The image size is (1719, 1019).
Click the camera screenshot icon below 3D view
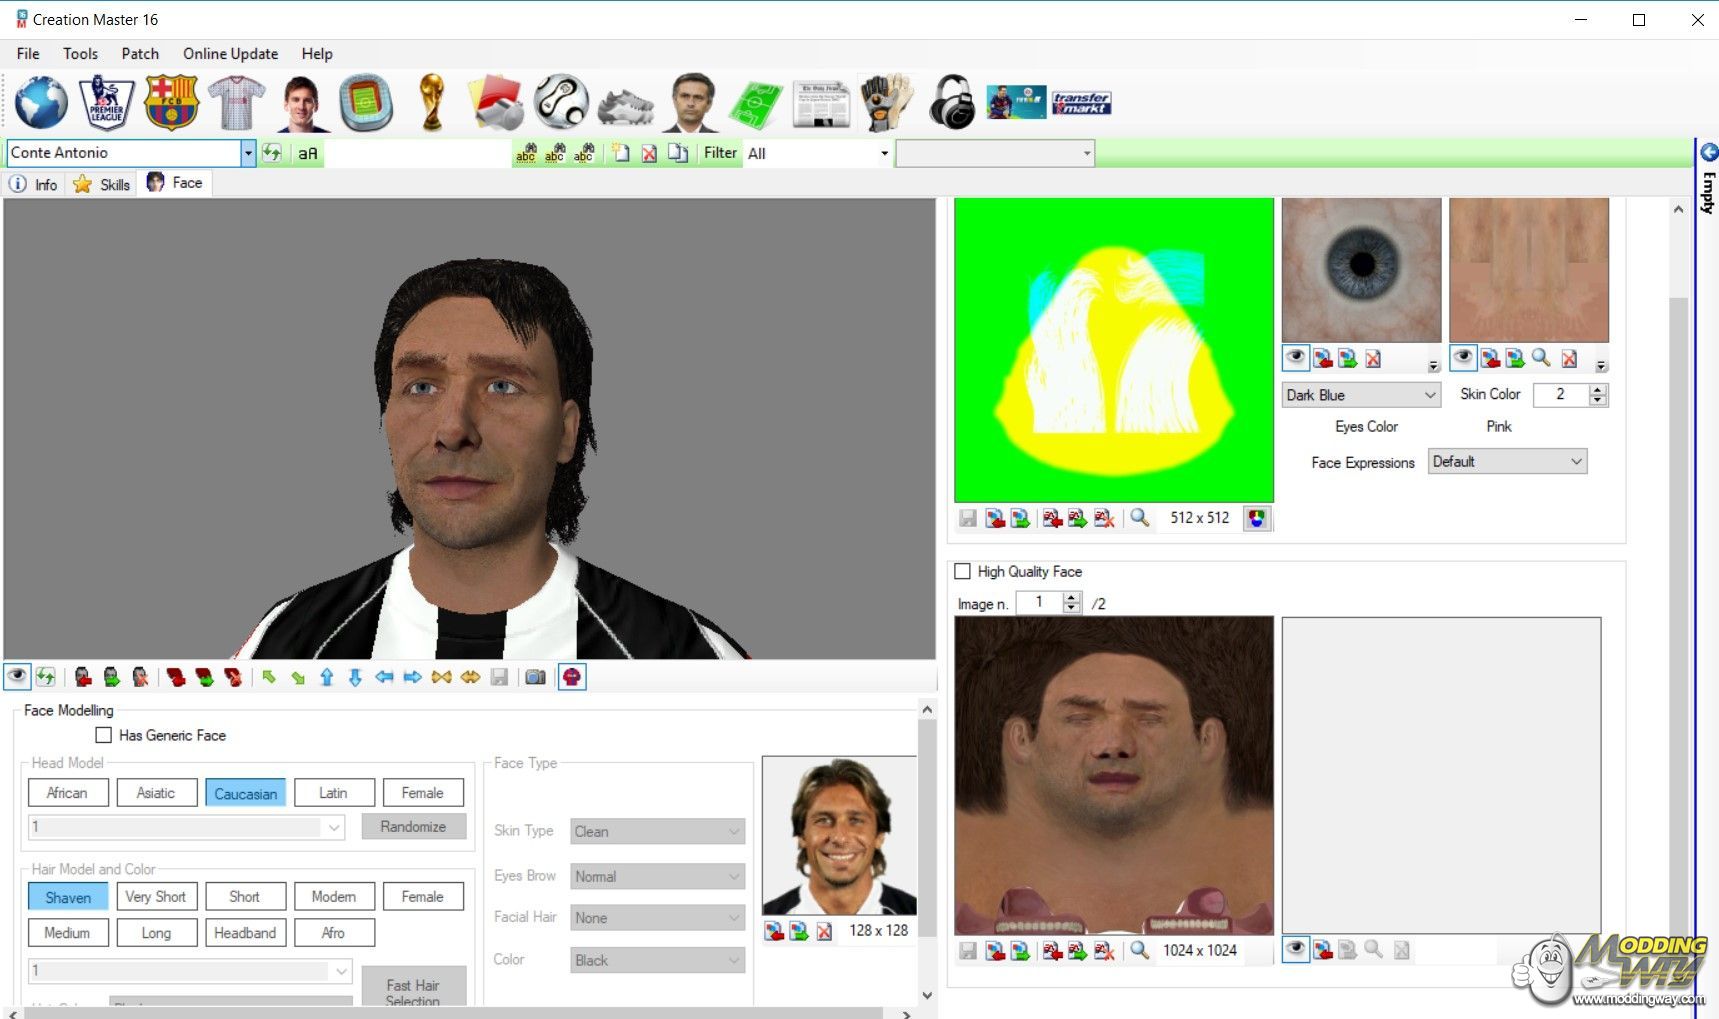535,677
